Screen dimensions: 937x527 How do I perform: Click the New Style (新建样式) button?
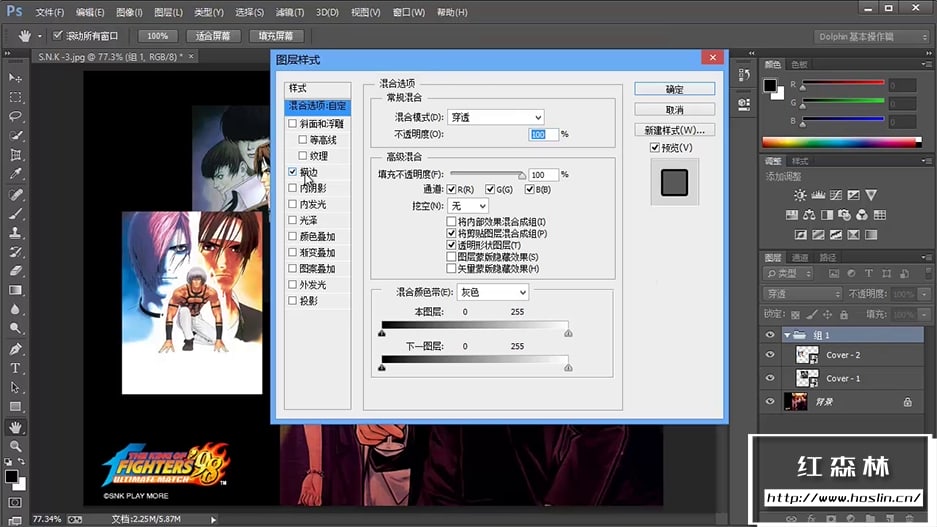tap(675, 130)
